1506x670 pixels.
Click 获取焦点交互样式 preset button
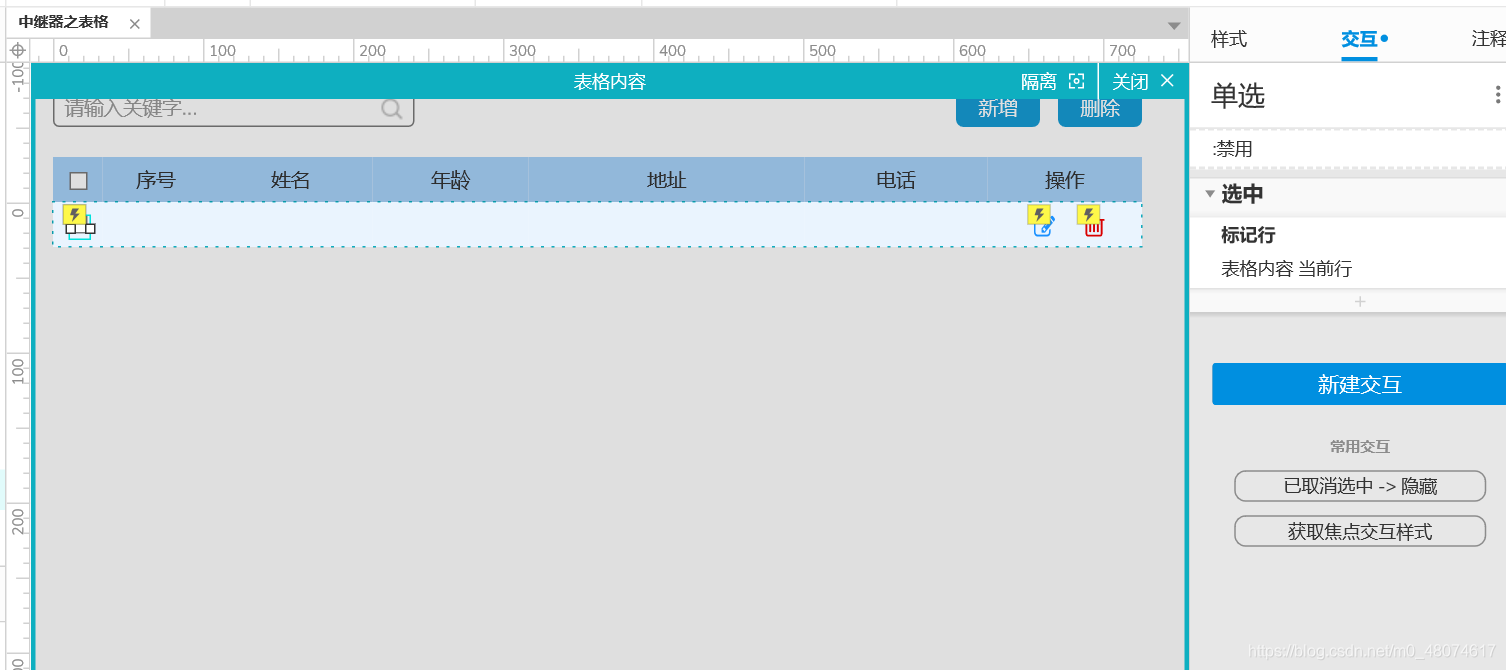[1360, 531]
